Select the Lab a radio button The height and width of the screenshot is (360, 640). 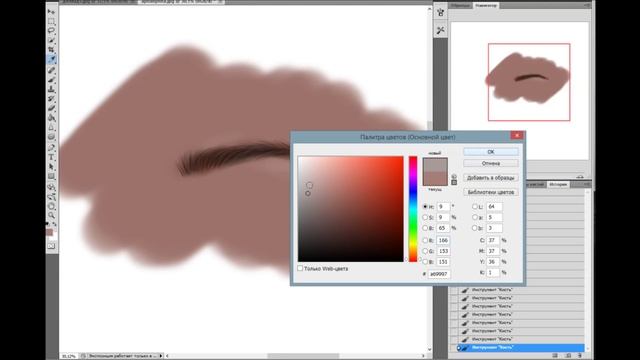[x=475, y=218]
